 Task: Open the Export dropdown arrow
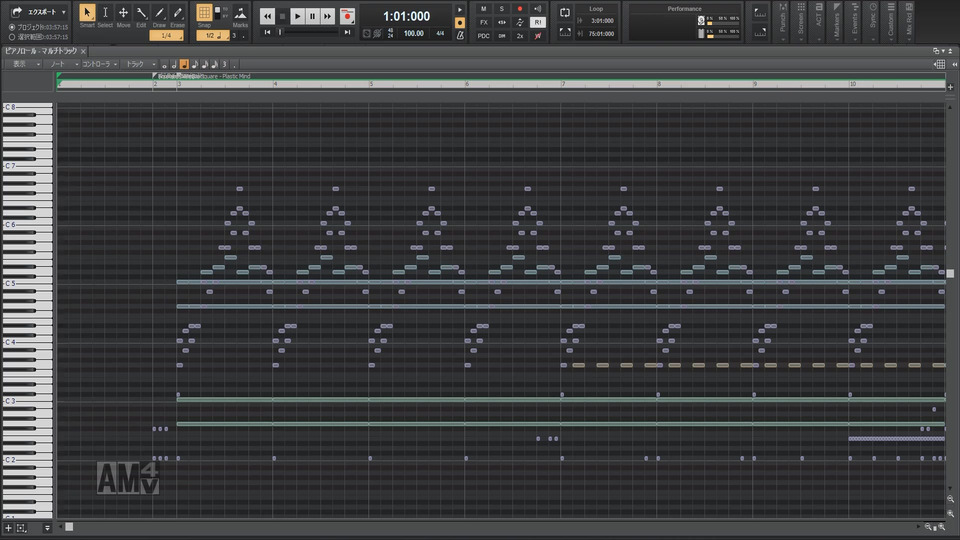64,12
